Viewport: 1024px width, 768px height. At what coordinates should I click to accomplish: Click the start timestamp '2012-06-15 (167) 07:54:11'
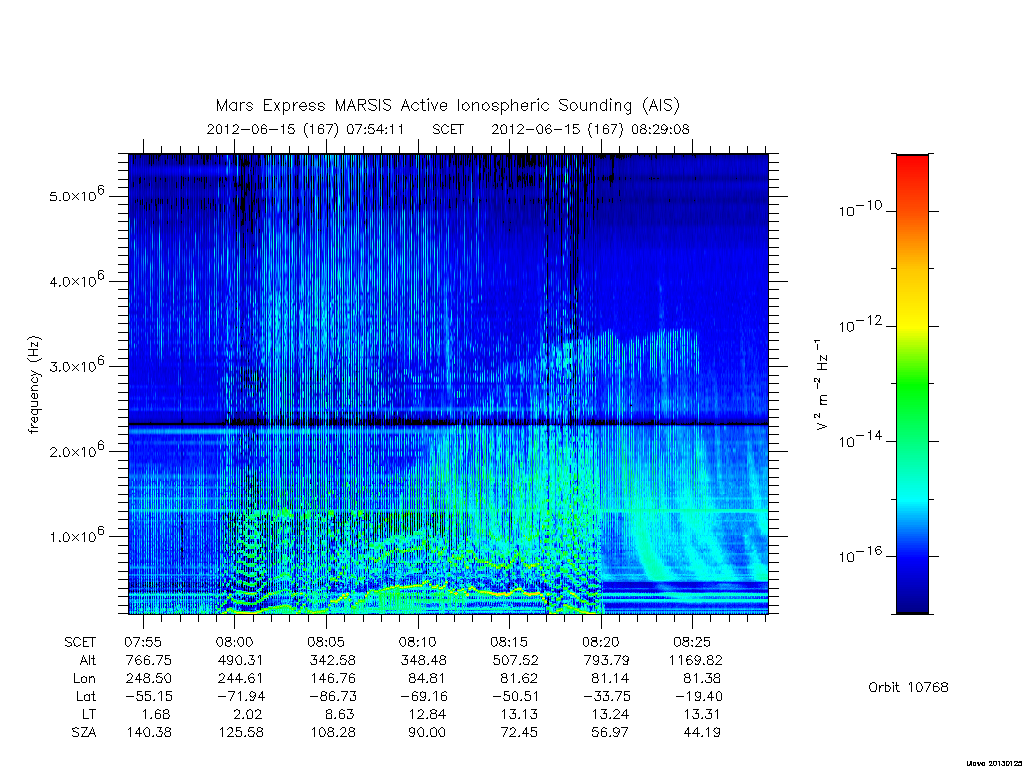click(x=306, y=129)
